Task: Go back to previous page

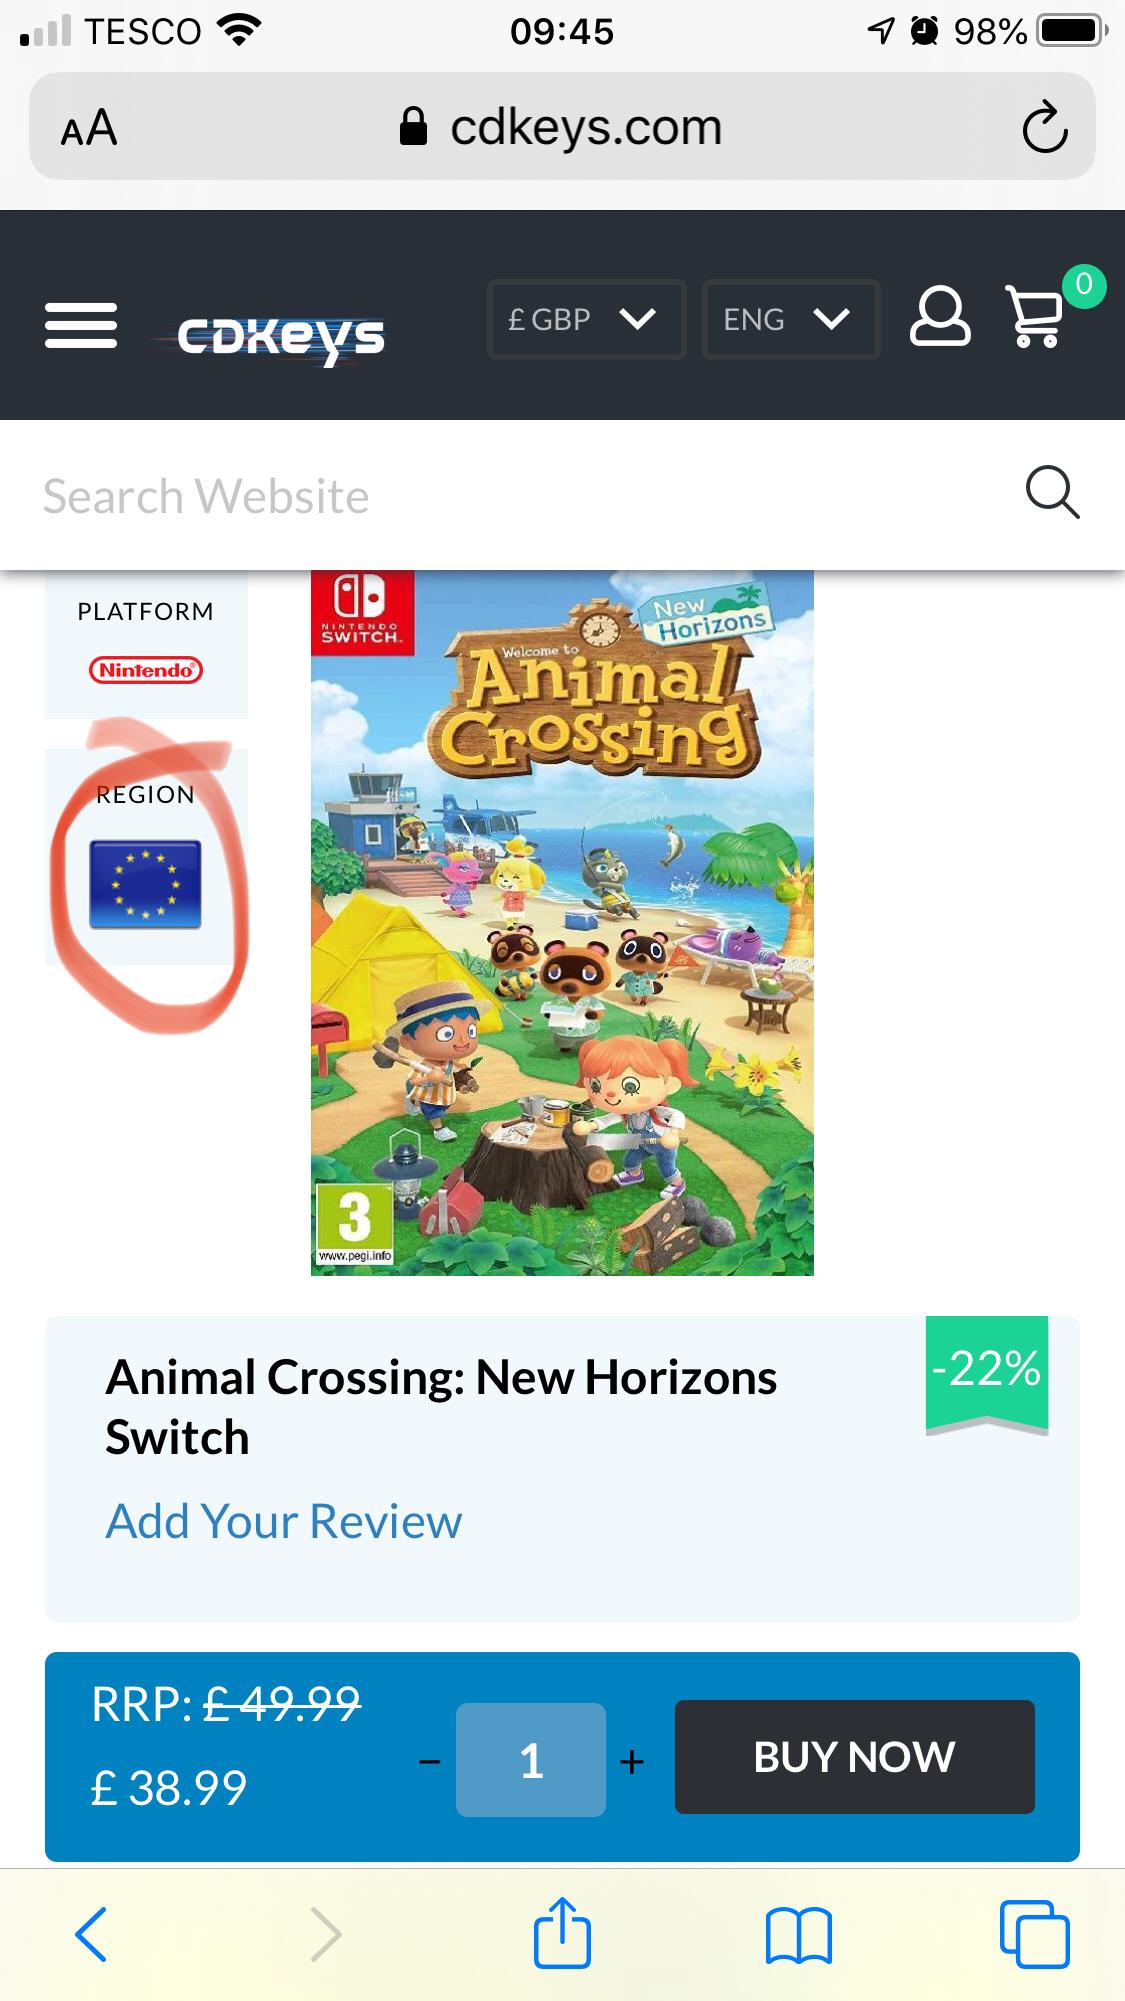Action: tap(91, 1934)
